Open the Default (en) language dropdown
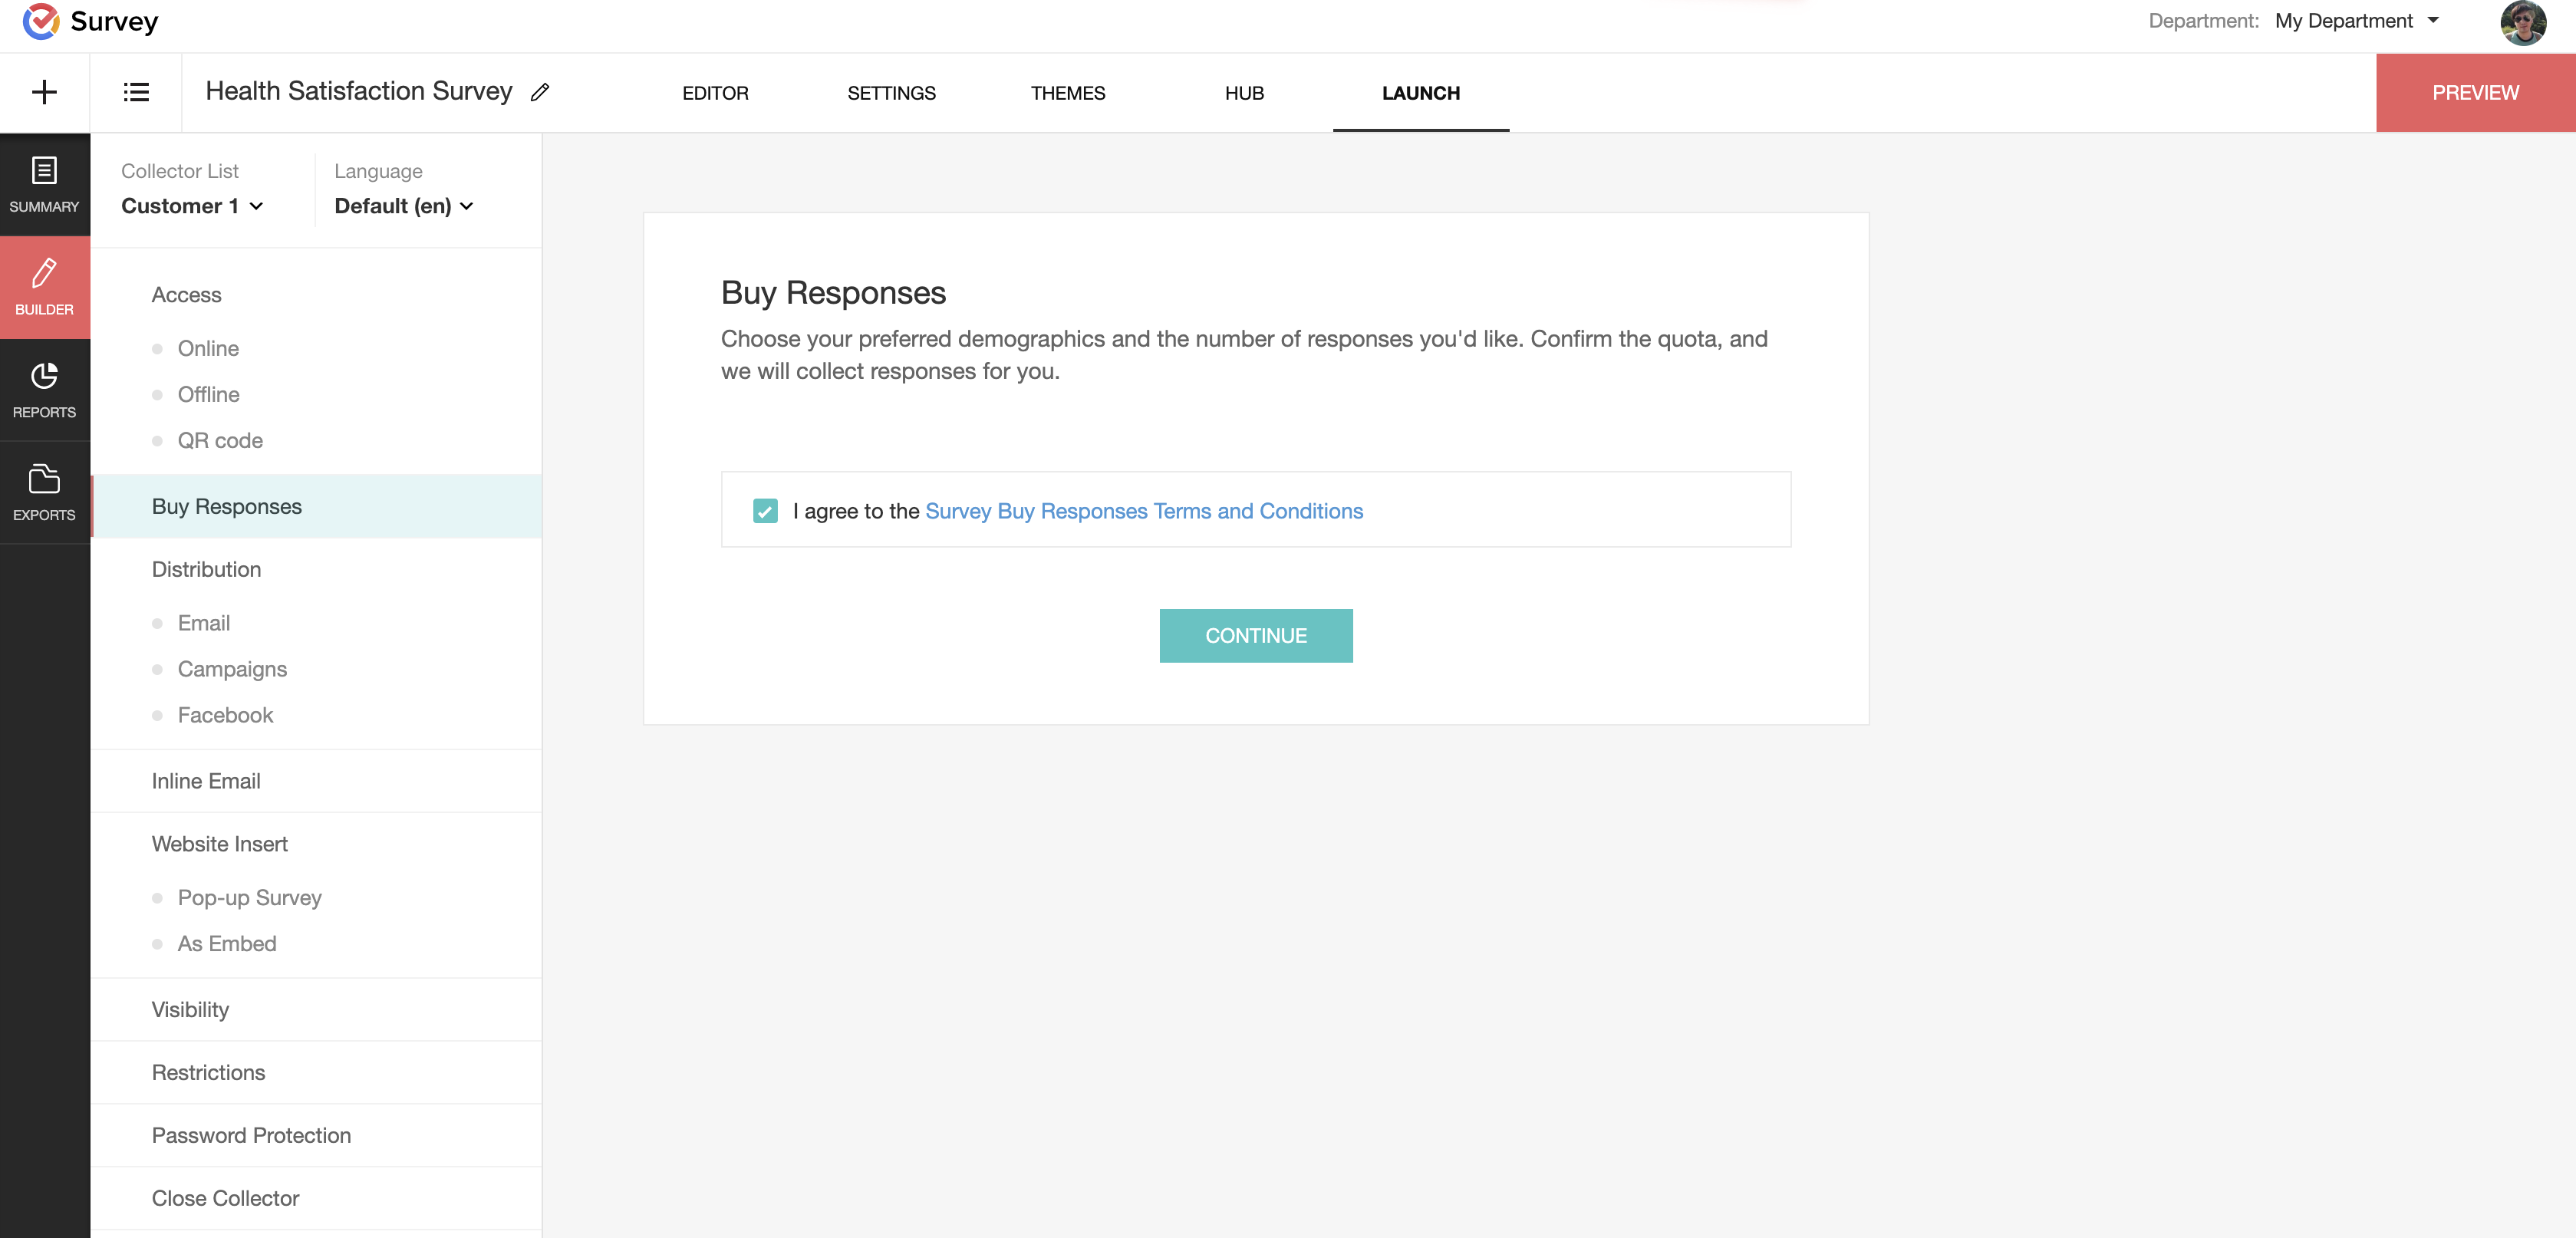 (x=403, y=206)
